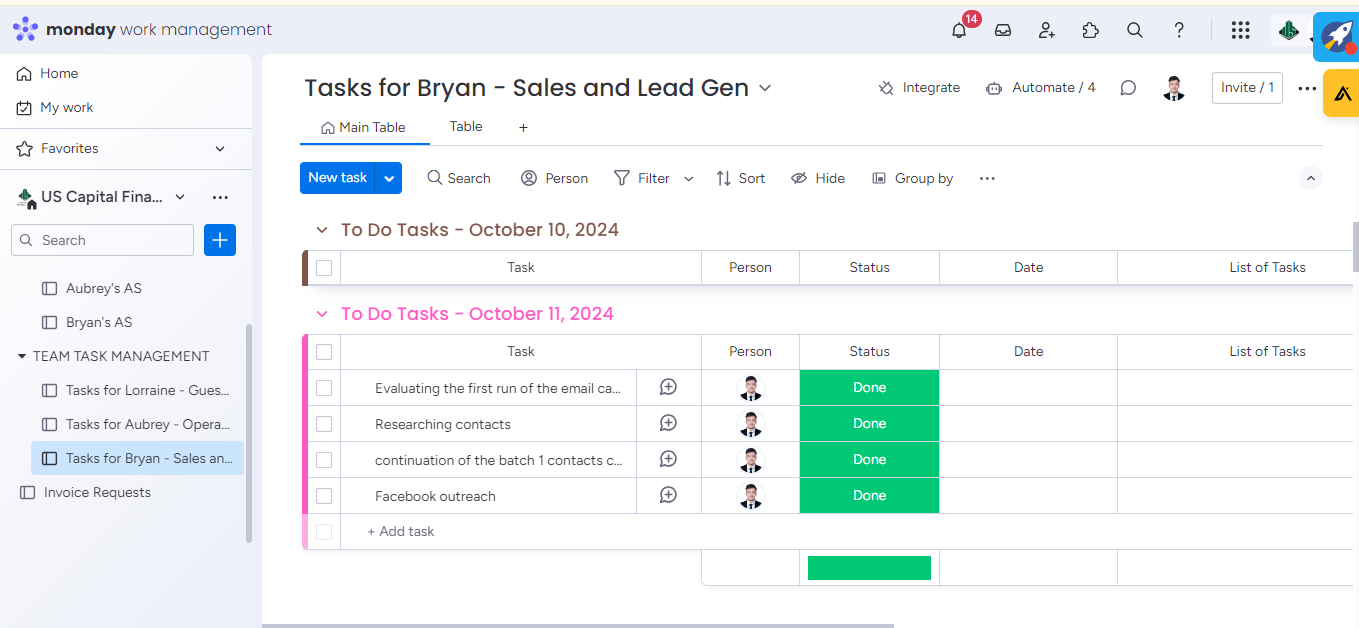Click the invite members icon

pos(1047,30)
